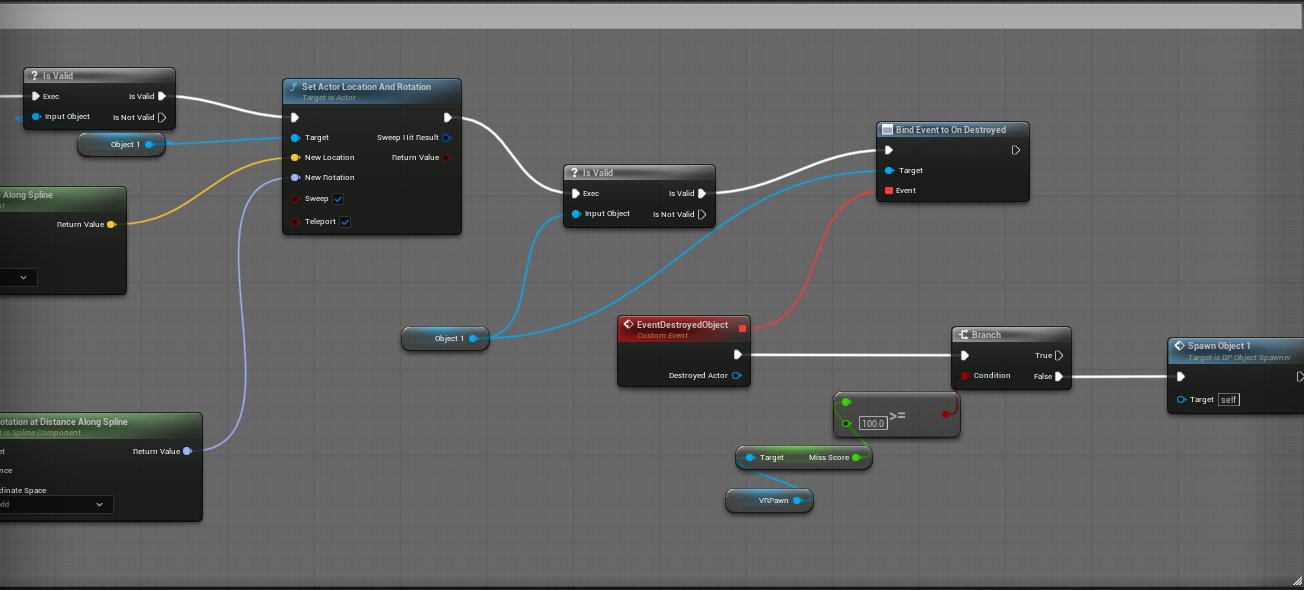Click the Sweep input pin circle

click(295, 199)
